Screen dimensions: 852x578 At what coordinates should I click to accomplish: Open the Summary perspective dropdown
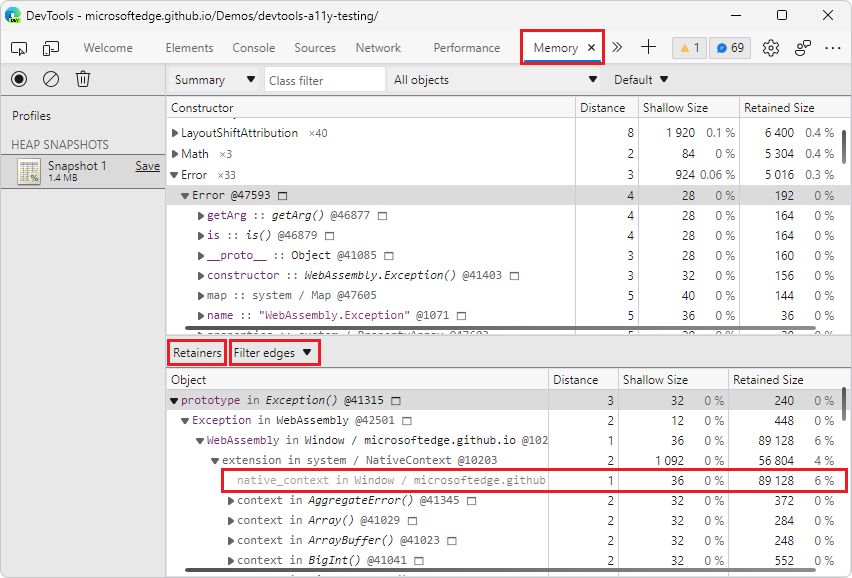click(215, 80)
